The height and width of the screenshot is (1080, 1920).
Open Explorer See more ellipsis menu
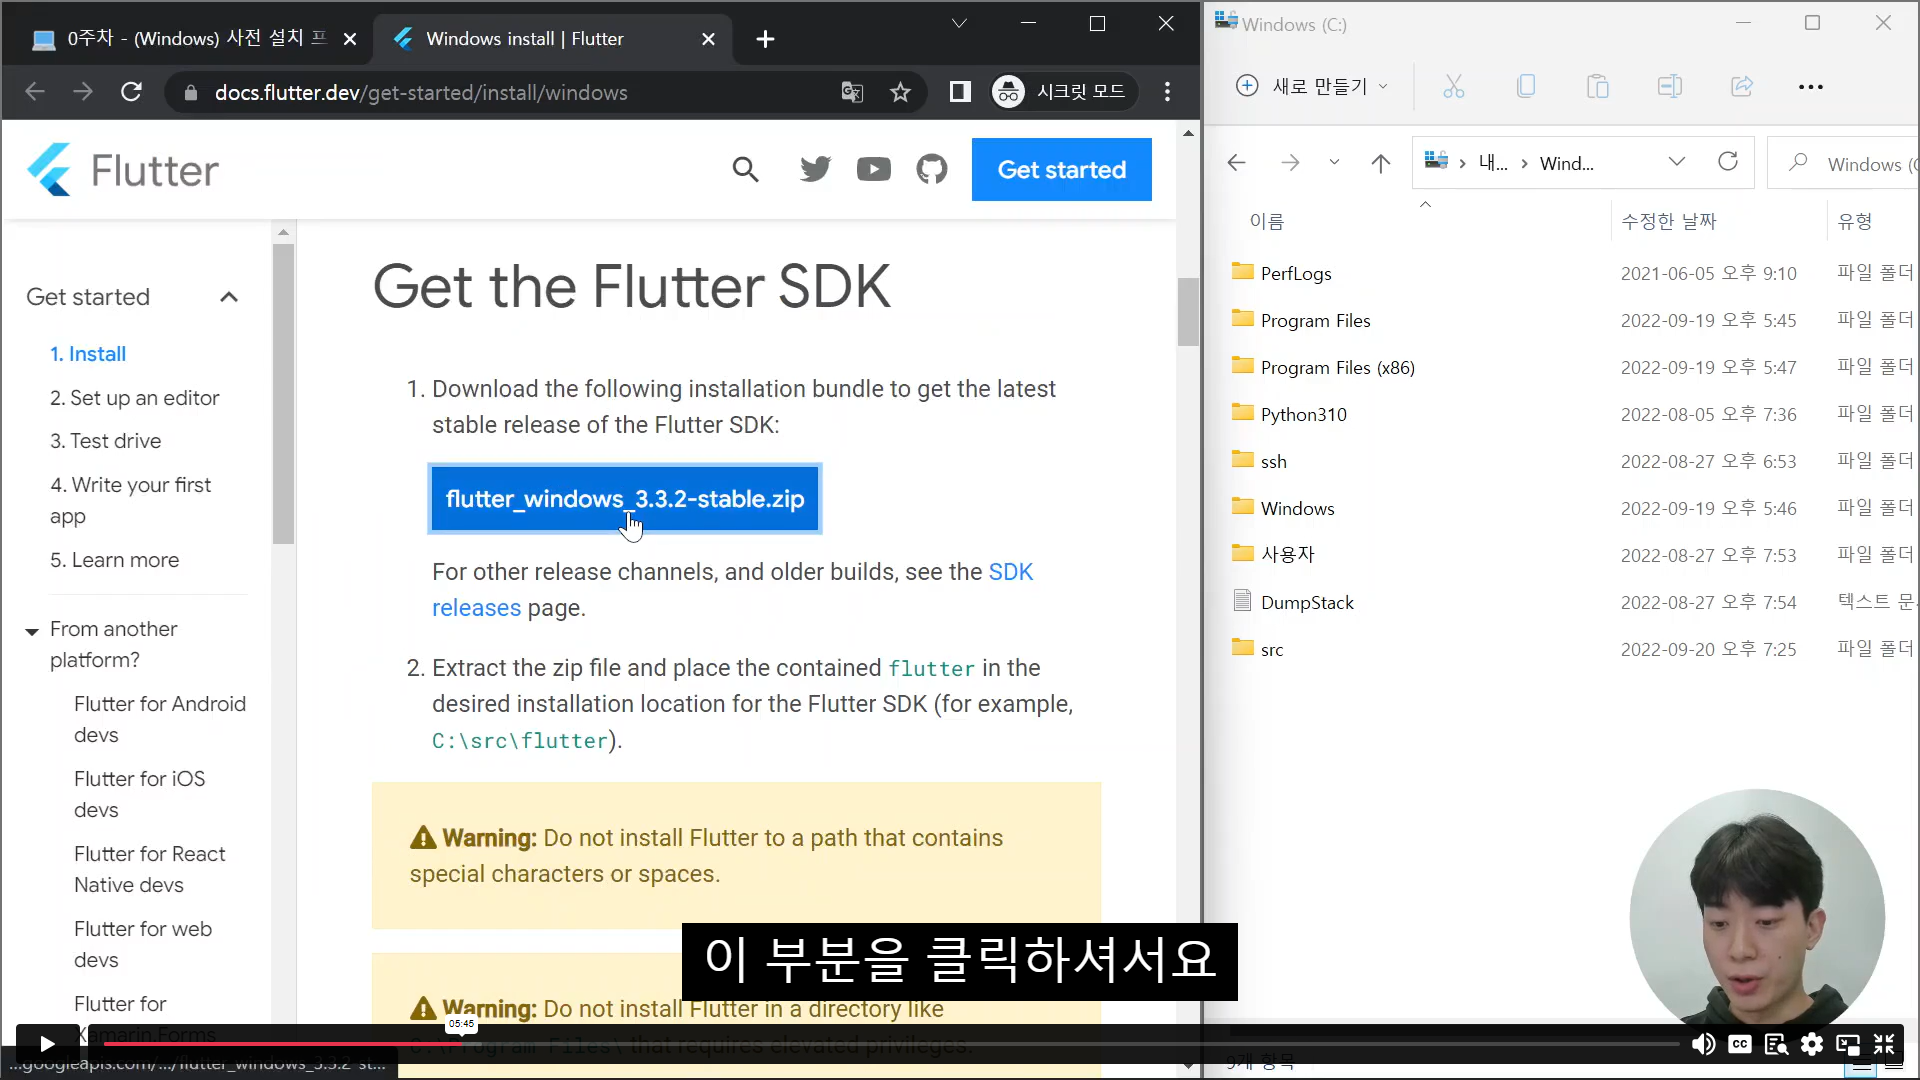(x=1811, y=87)
